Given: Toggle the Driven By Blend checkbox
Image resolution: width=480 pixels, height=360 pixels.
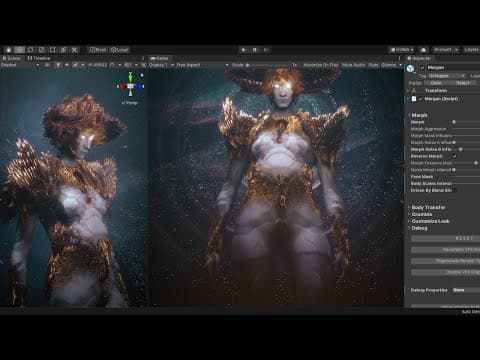Looking at the screenshot, I should click(455, 190).
